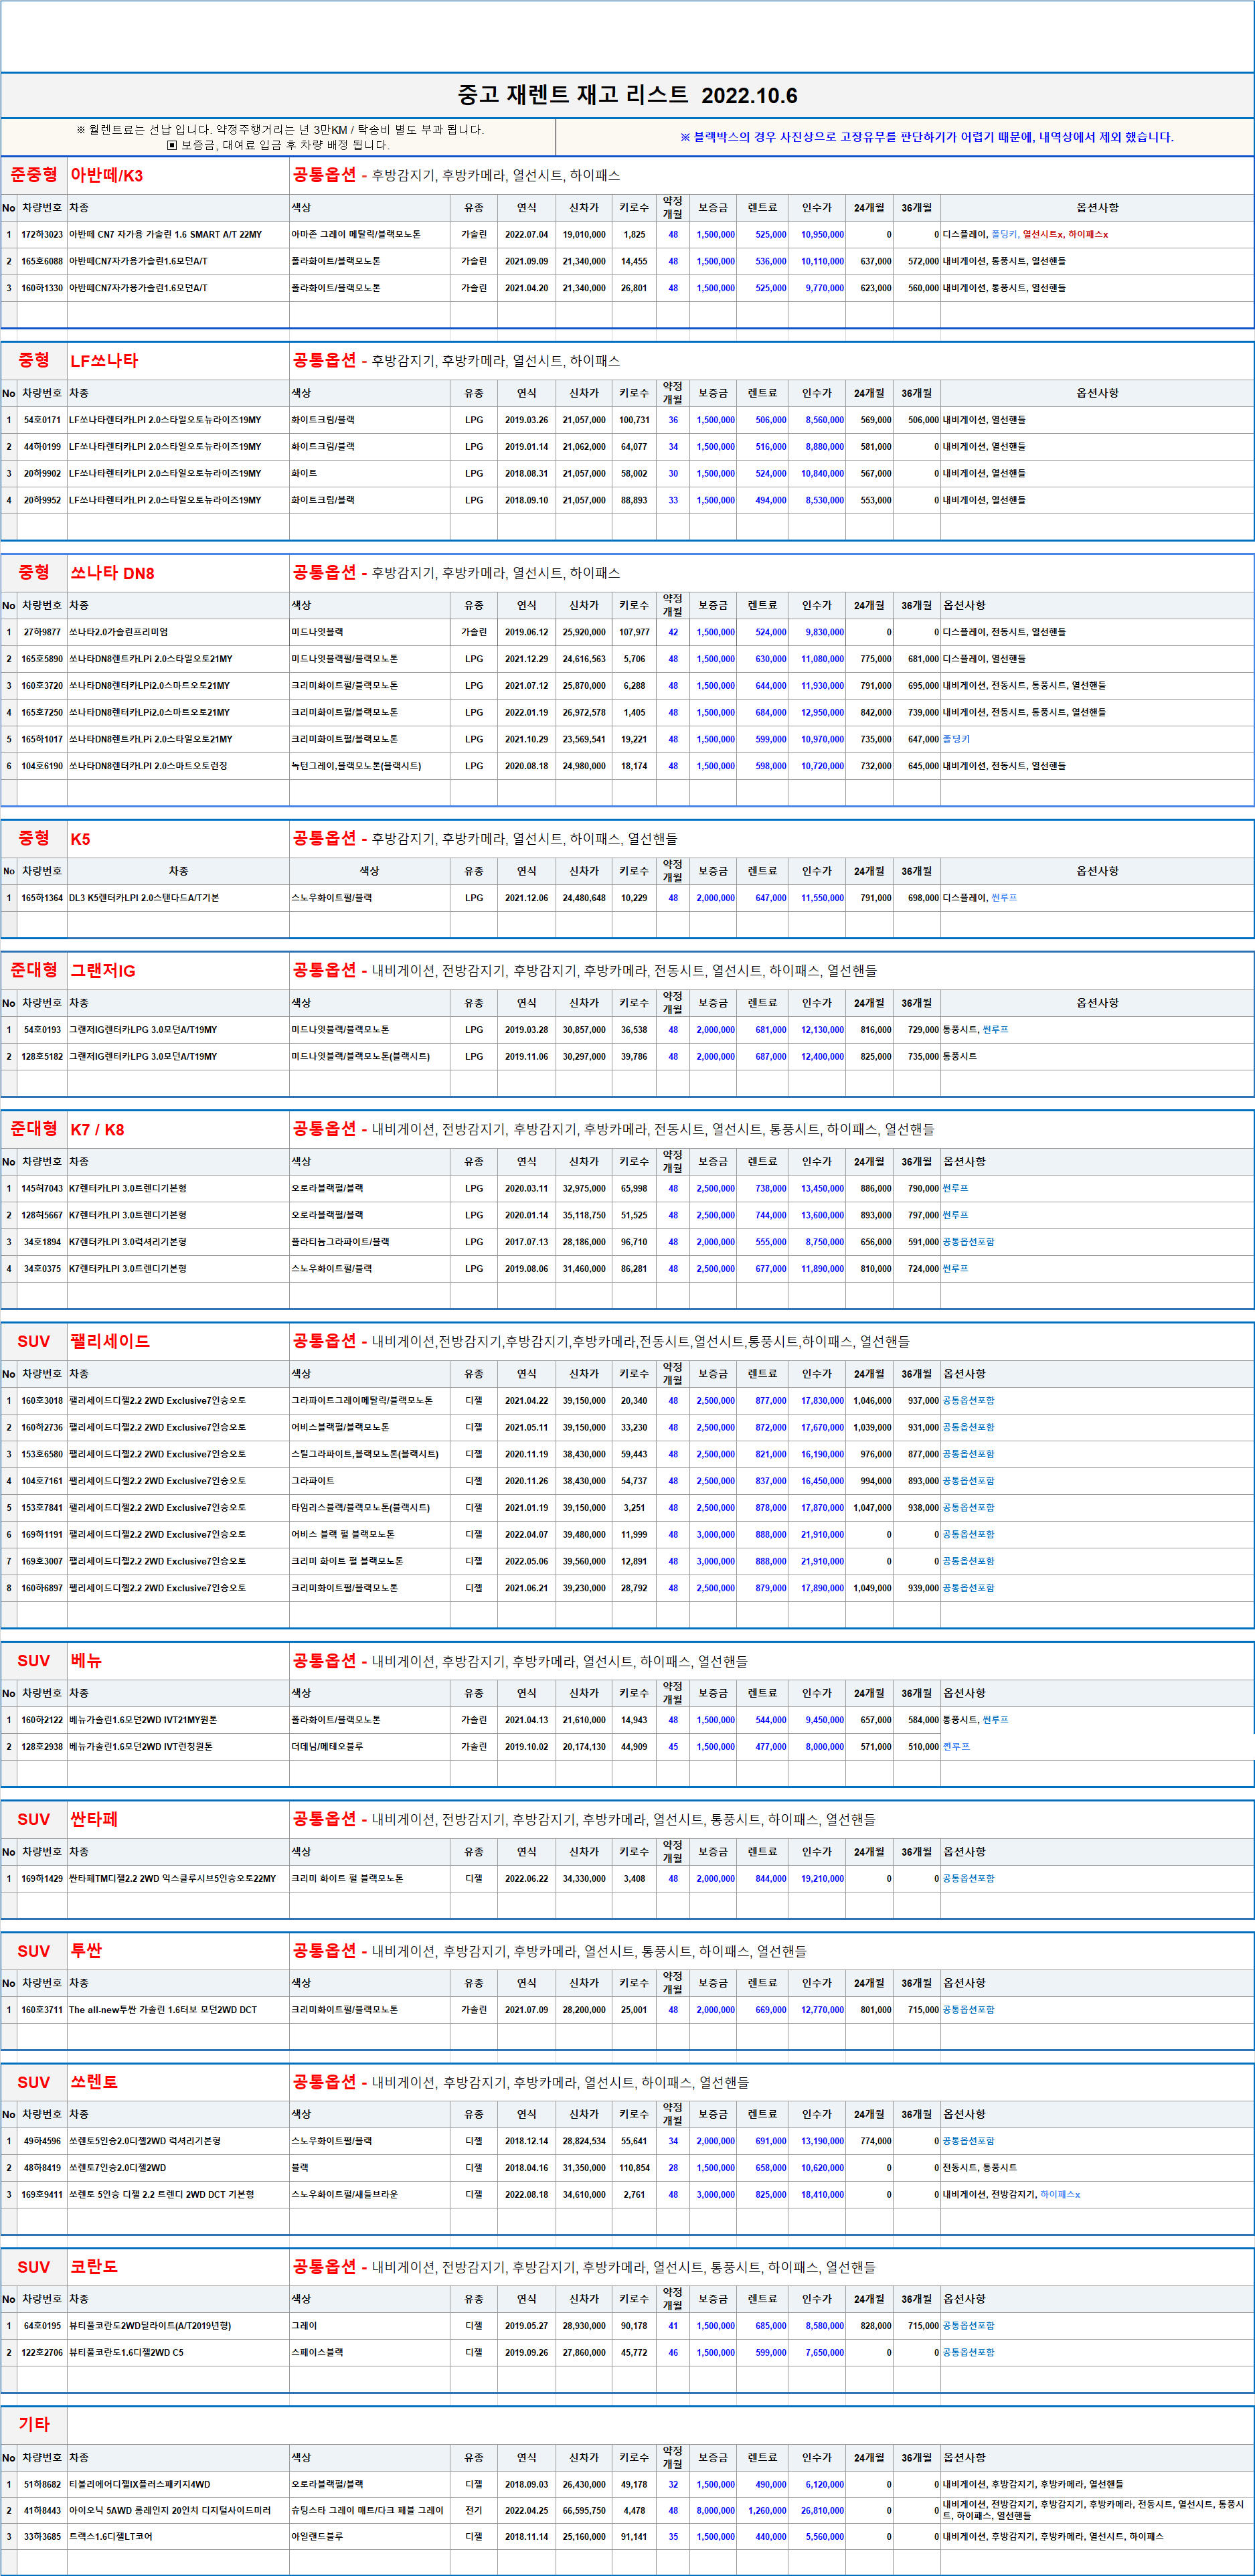Viewport: 1255px width, 2576px height.
Task: Click the new-car price cell '66,595,750'
Action: point(584,2510)
